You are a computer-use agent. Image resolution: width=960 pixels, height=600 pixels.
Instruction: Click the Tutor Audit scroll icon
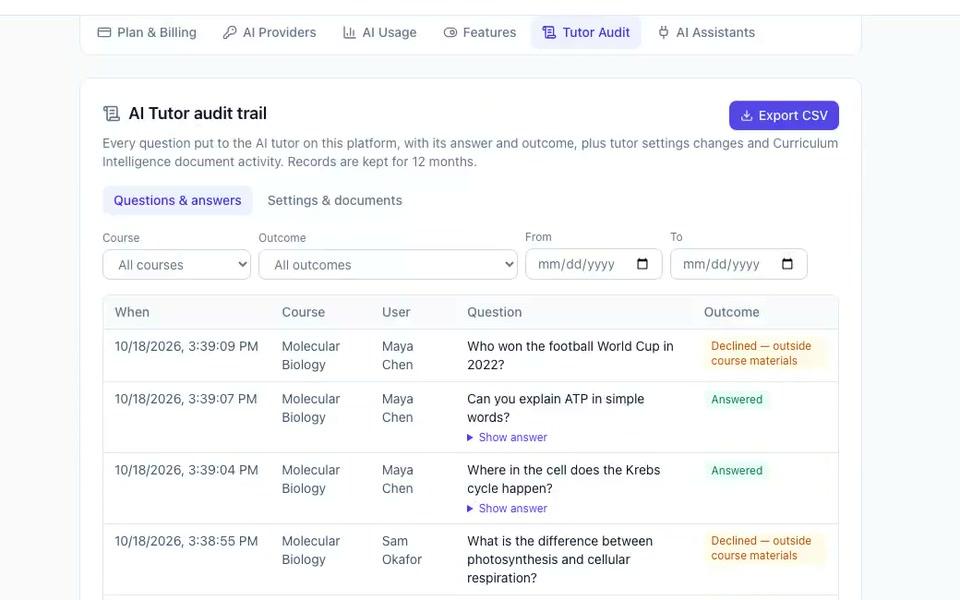[x=549, y=32]
